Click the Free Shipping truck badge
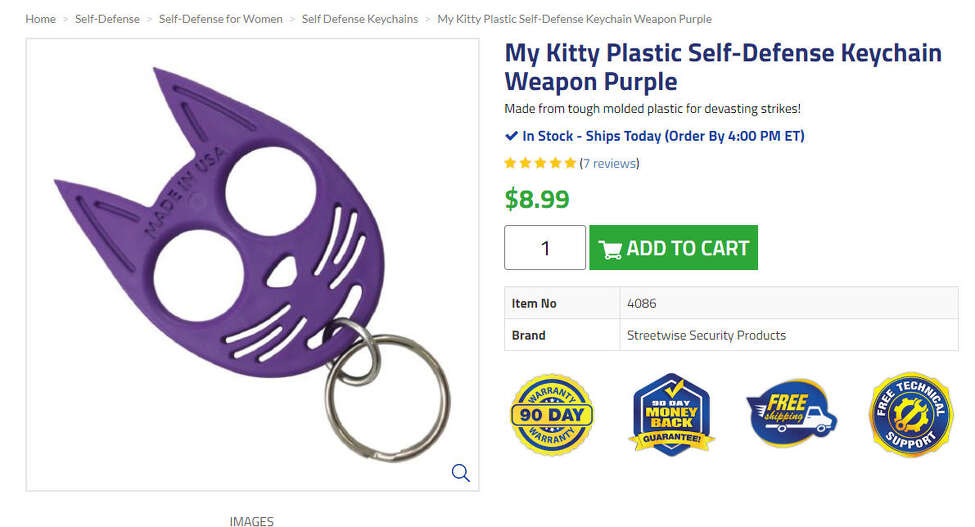The image size is (975, 527). point(791,414)
